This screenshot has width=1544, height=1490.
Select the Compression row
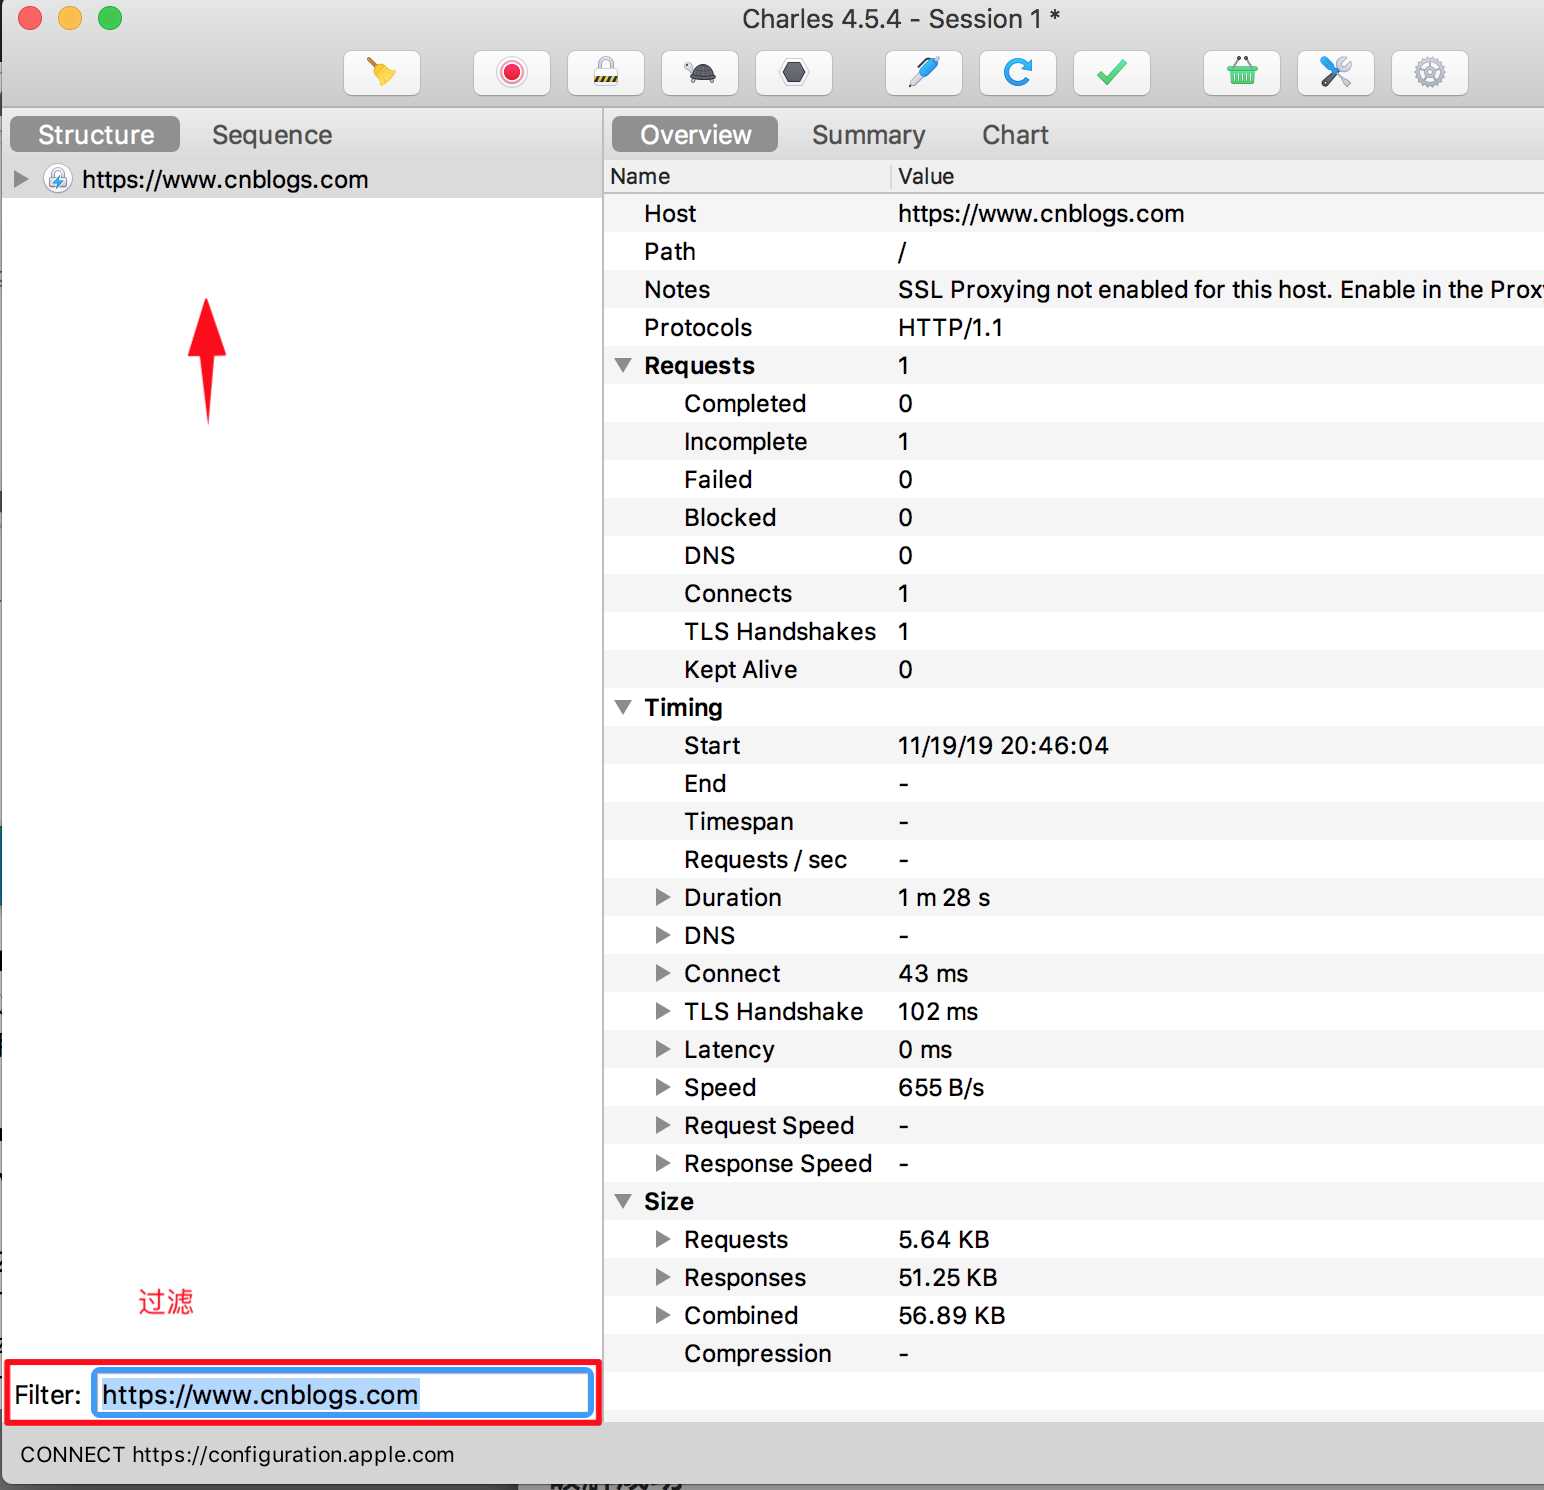[x=1074, y=1353]
